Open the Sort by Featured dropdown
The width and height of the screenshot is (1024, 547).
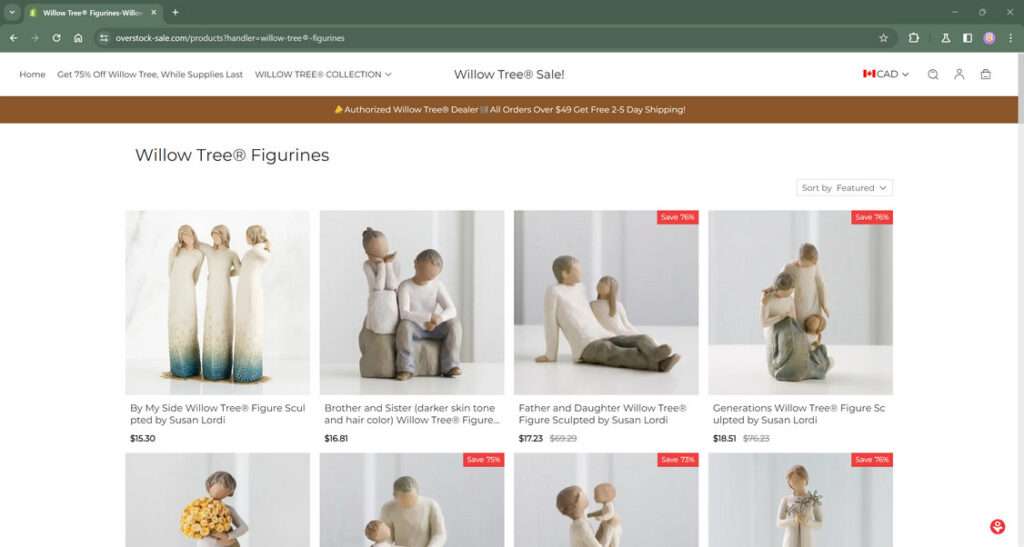[x=844, y=188]
